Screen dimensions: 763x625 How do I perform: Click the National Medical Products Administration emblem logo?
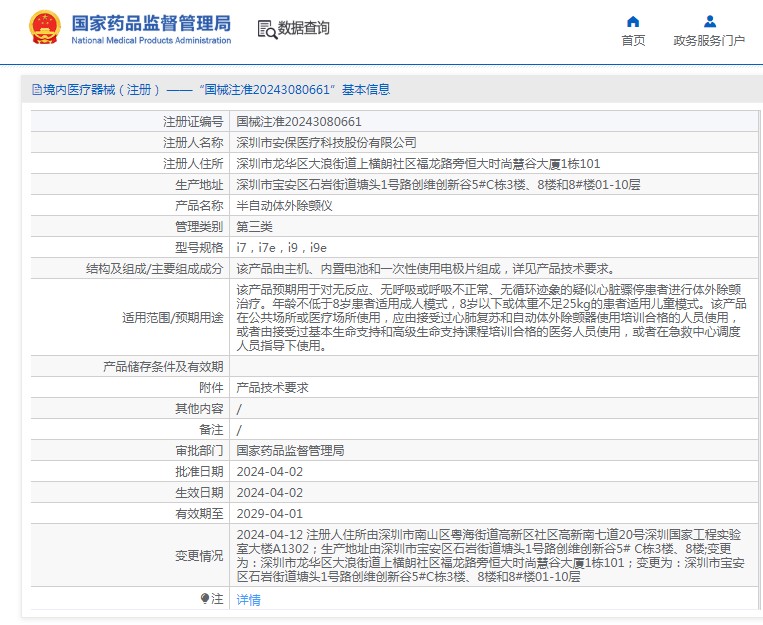[x=44, y=28]
